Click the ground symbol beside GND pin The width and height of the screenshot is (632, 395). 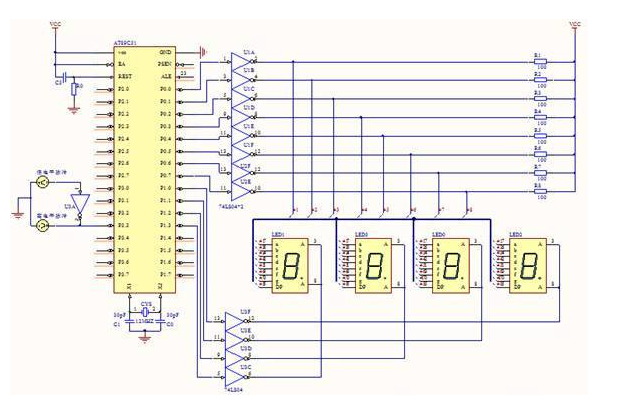coord(203,52)
